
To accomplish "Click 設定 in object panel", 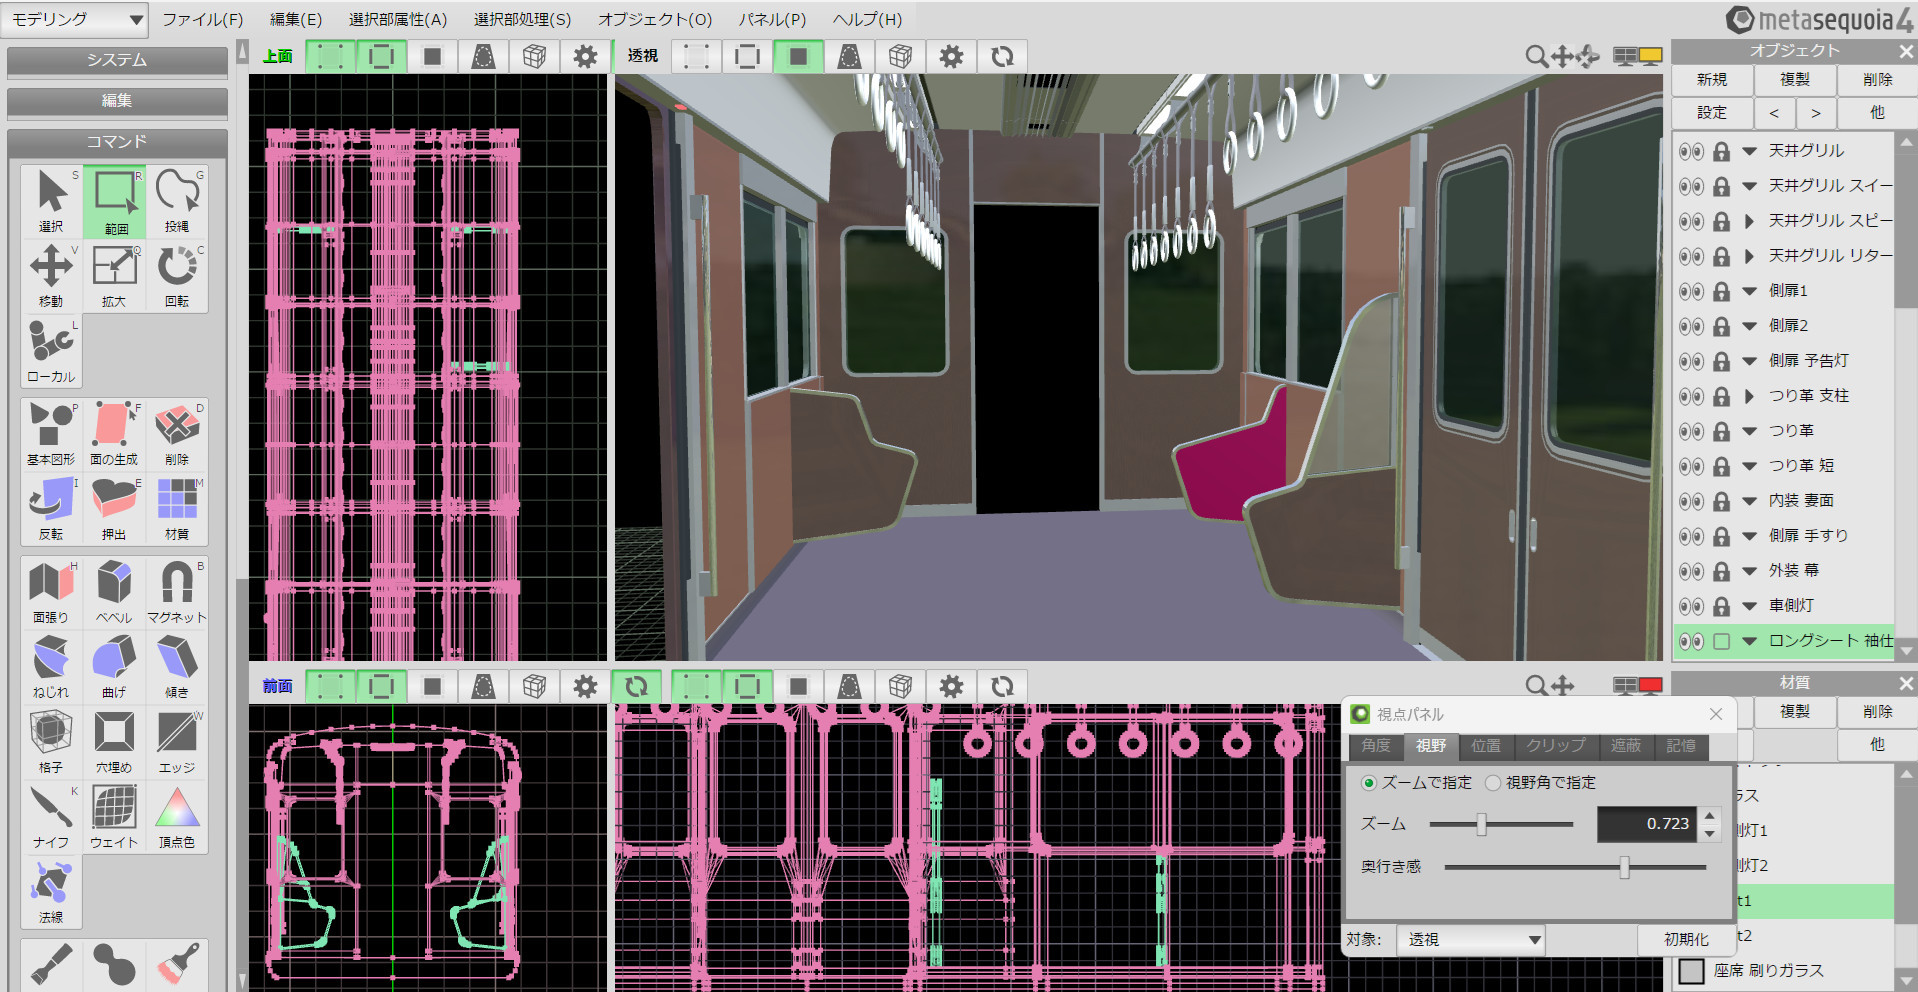I will click(x=1712, y=113).
